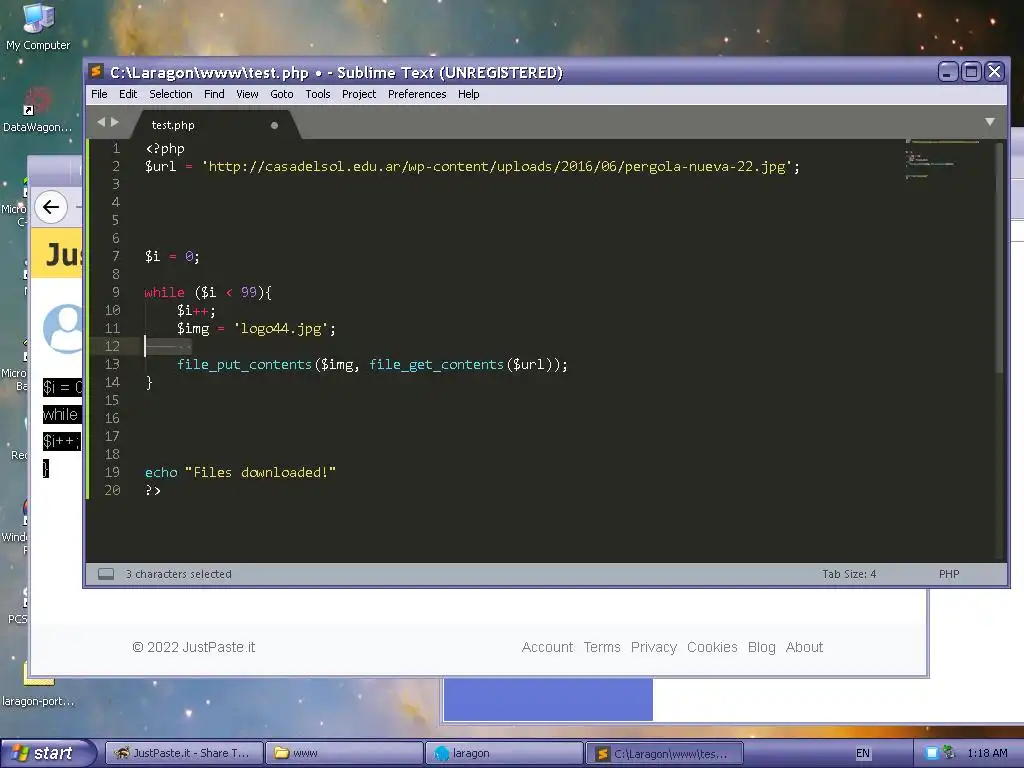This screenshot has width=1024, height=768.
Task: Click the $i++ statement on line 10
Action: click(196, 311)
